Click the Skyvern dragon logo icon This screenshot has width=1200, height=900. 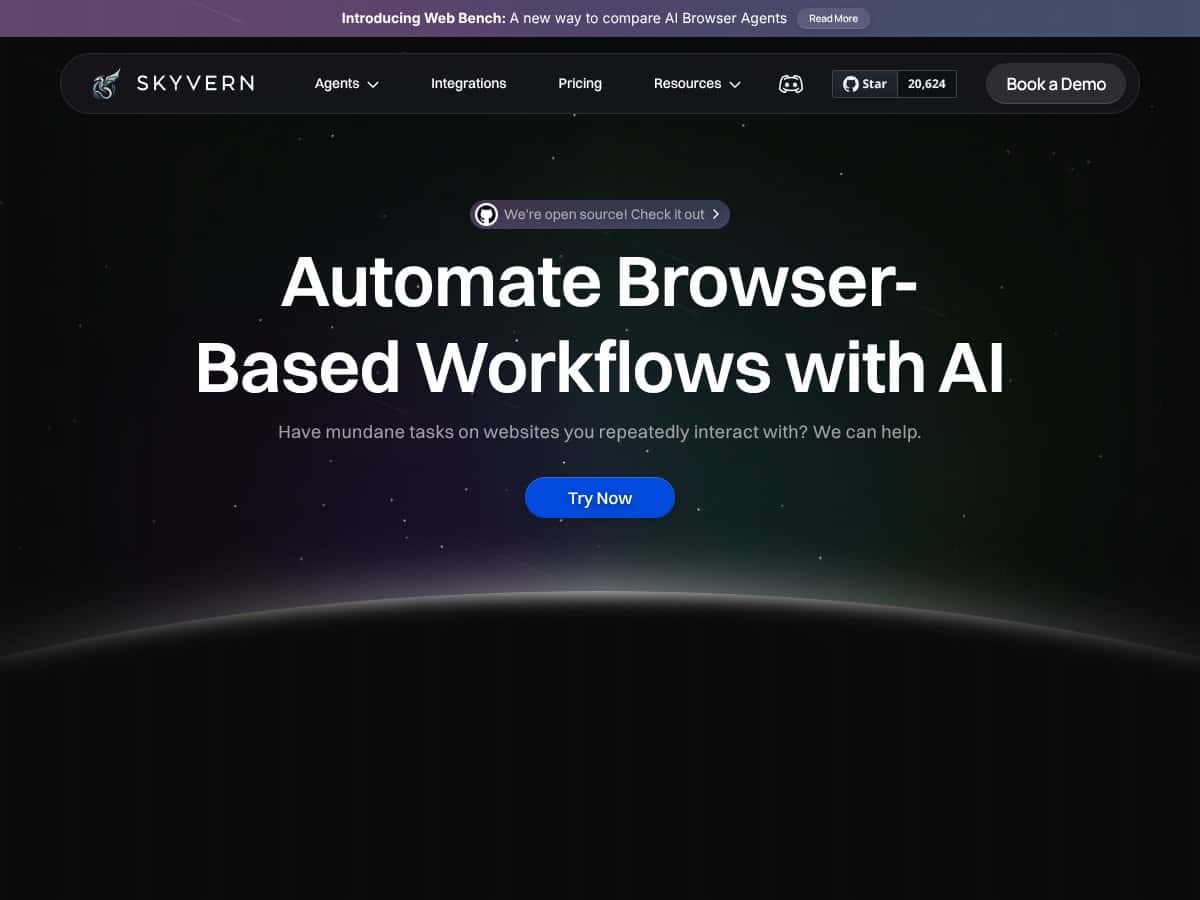106,84
